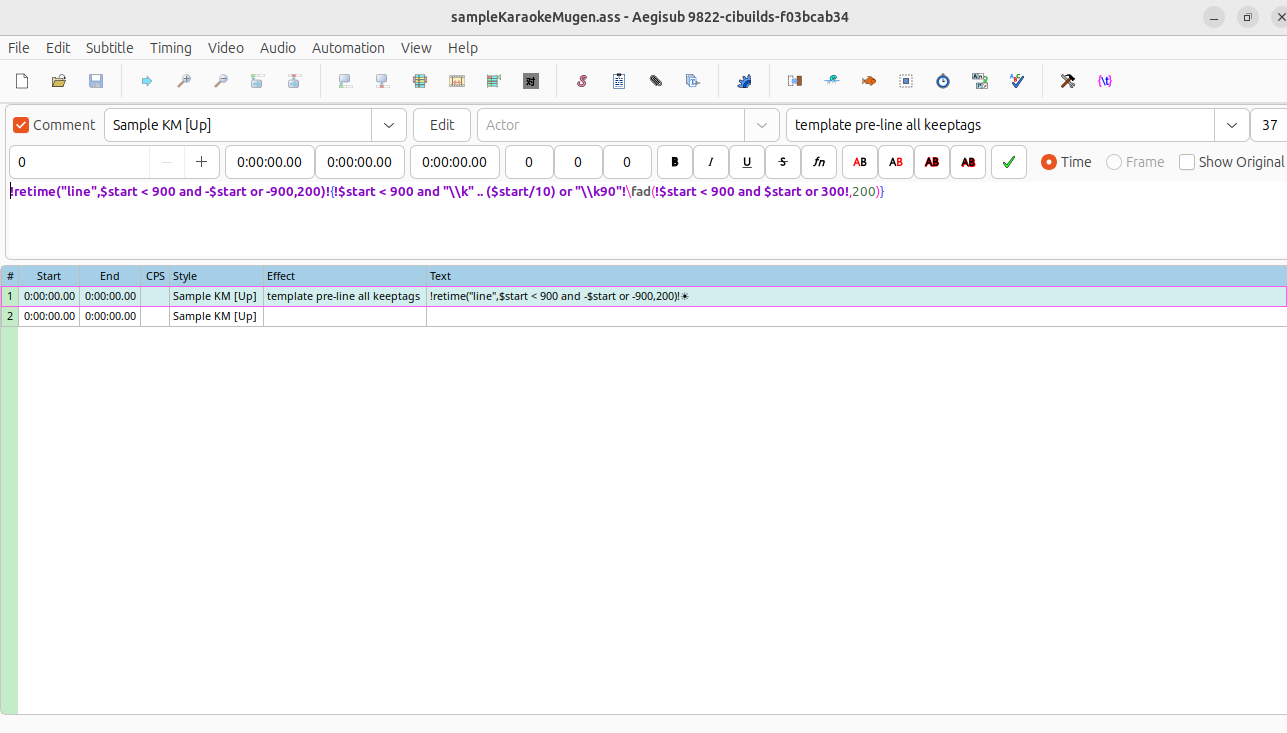Image resolution: width=1287 pixels, height=733 pixels.
Task: Select the Frame radio button
Action: (1114, 162)
